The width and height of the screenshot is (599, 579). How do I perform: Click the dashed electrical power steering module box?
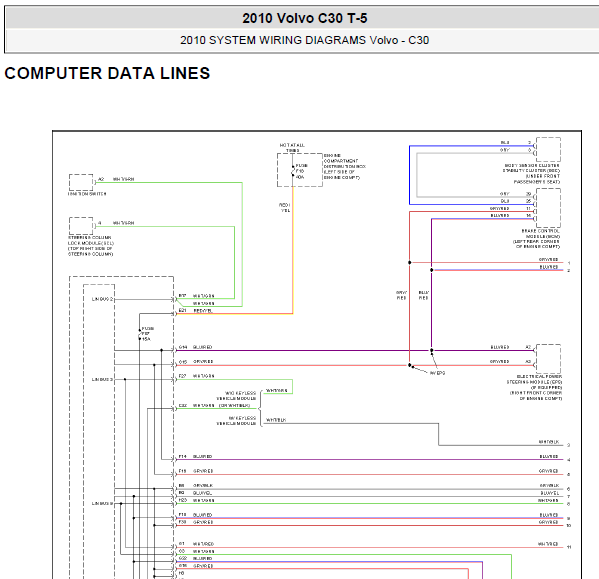click(549, 359)
